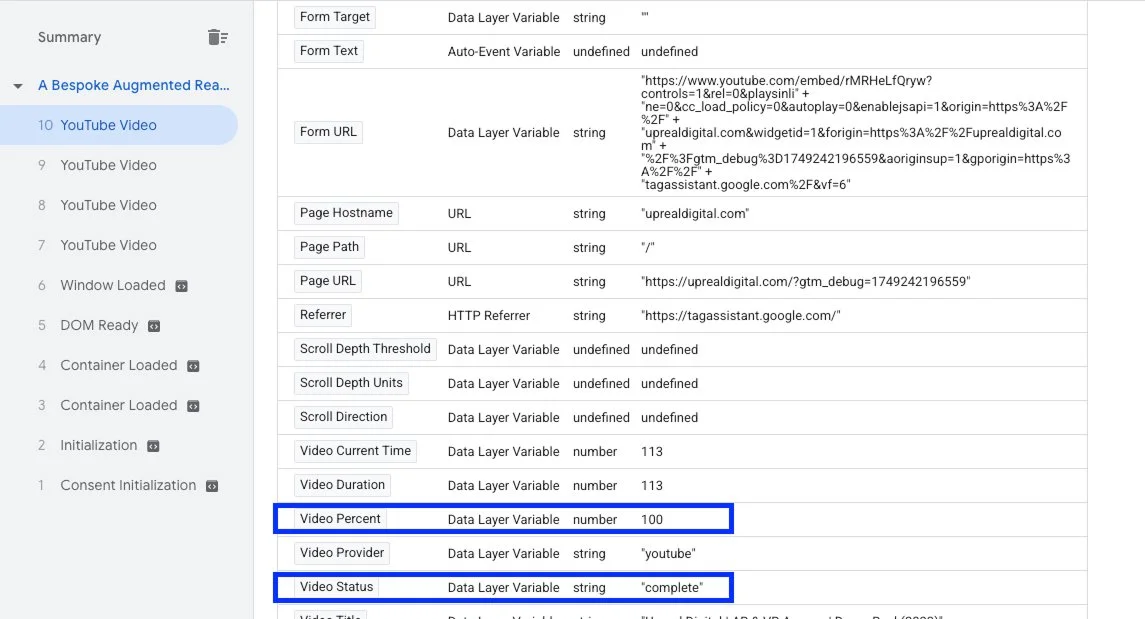Click Auto-Event Variable type in Form Text row
Image resolution: width=1145 pixels, height=619 pixels.
tap(504, 52)
